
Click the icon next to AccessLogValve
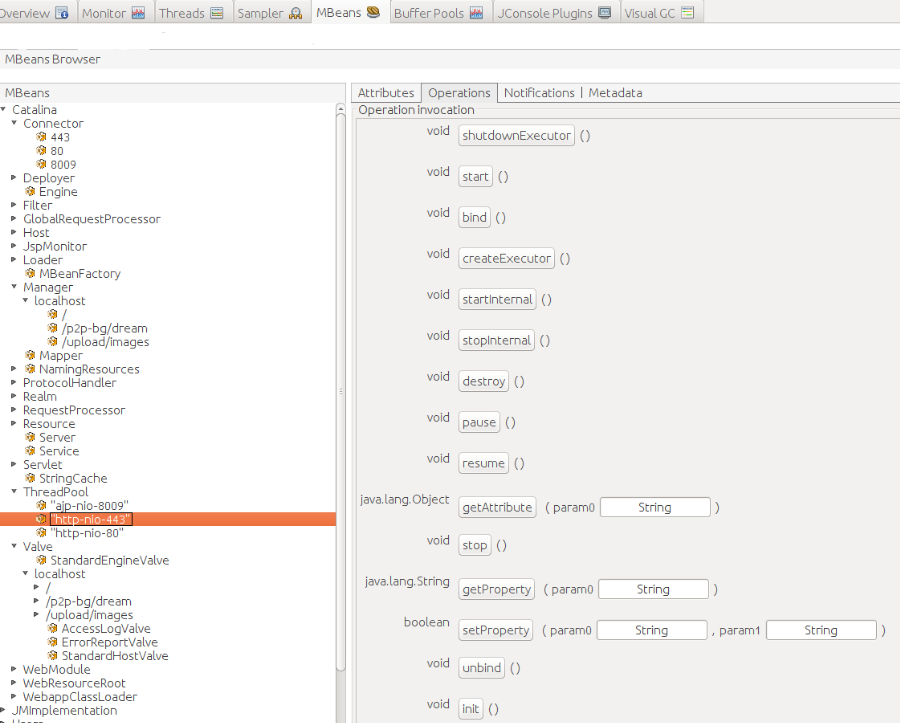tap(53, 629)
